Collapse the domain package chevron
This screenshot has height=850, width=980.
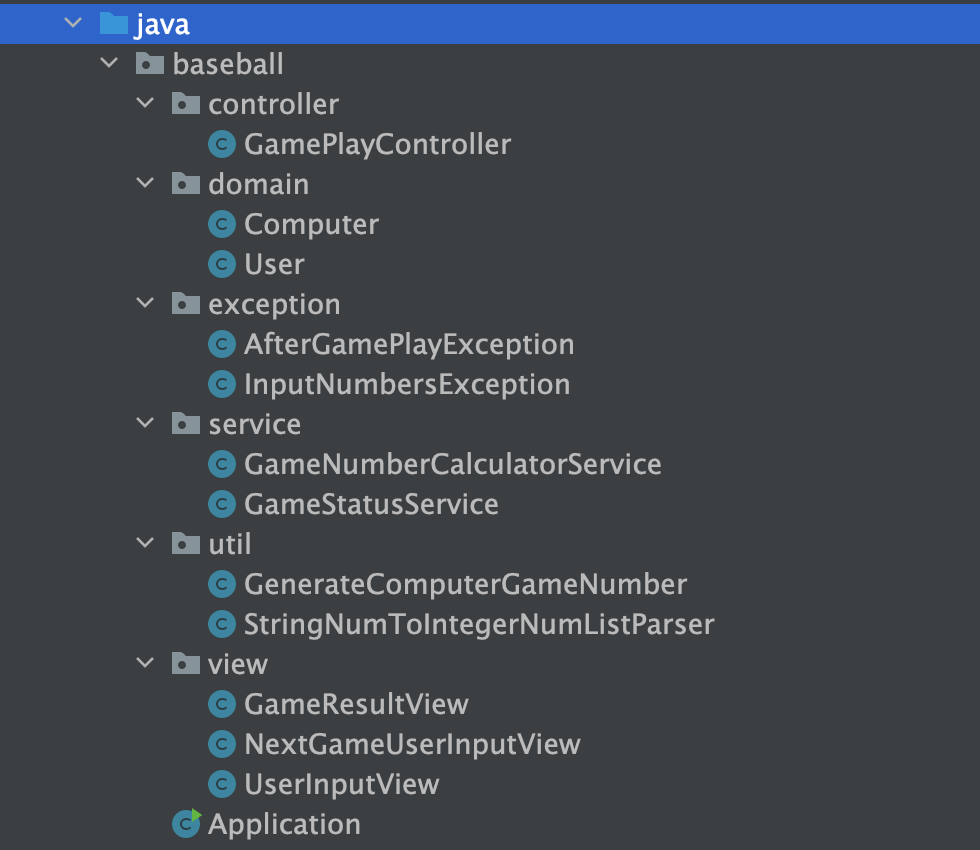pos(145,183)
